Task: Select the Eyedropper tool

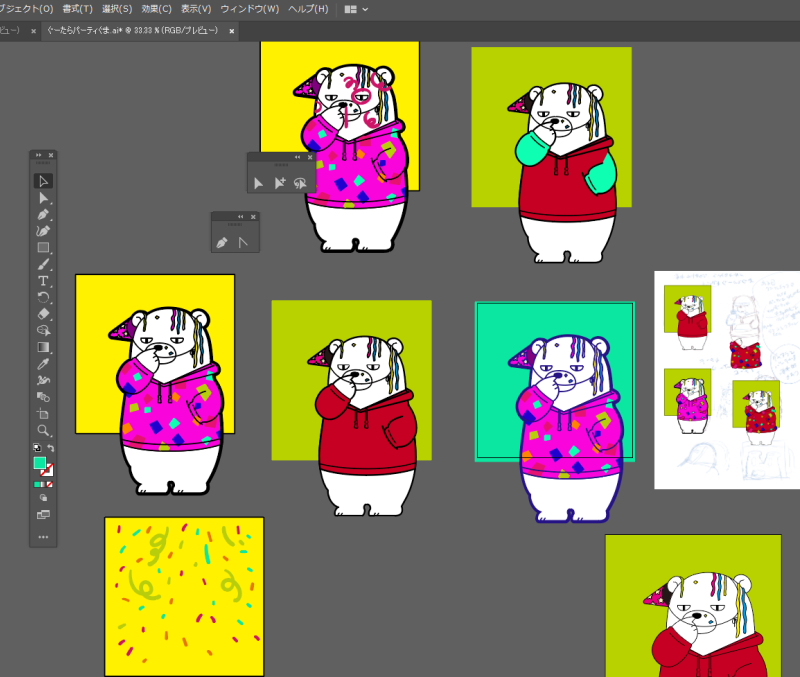Action: tap(43, 363)
